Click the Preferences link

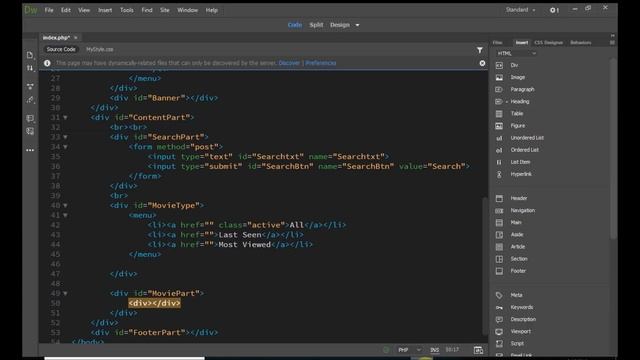pyautogui.click(x=321, y=63)
